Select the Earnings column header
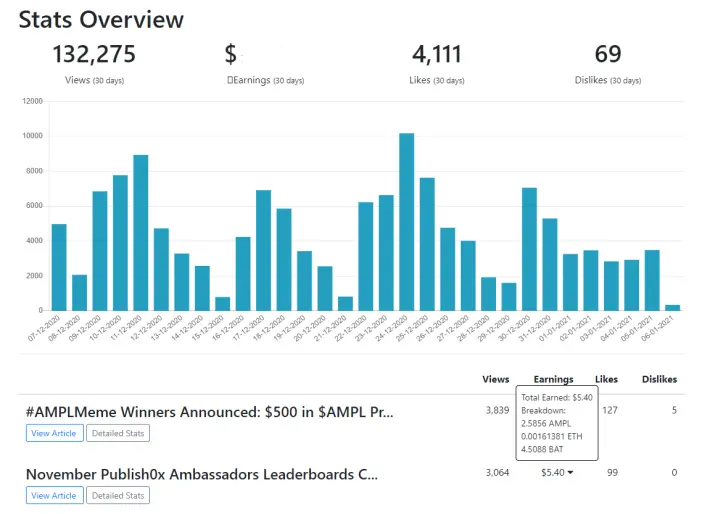The width and height of the screenshot is (702, 514). [x=553, y=379]
